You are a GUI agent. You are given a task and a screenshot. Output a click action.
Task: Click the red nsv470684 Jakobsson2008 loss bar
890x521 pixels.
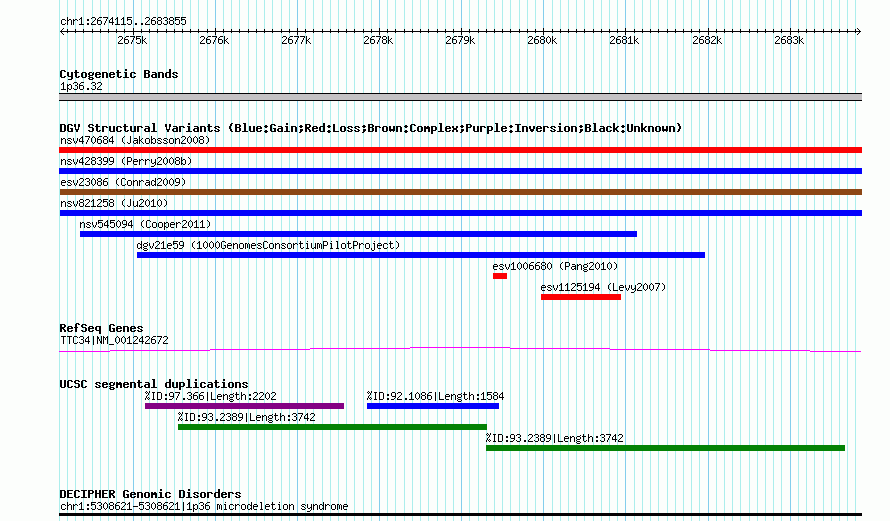pos(460,150)
